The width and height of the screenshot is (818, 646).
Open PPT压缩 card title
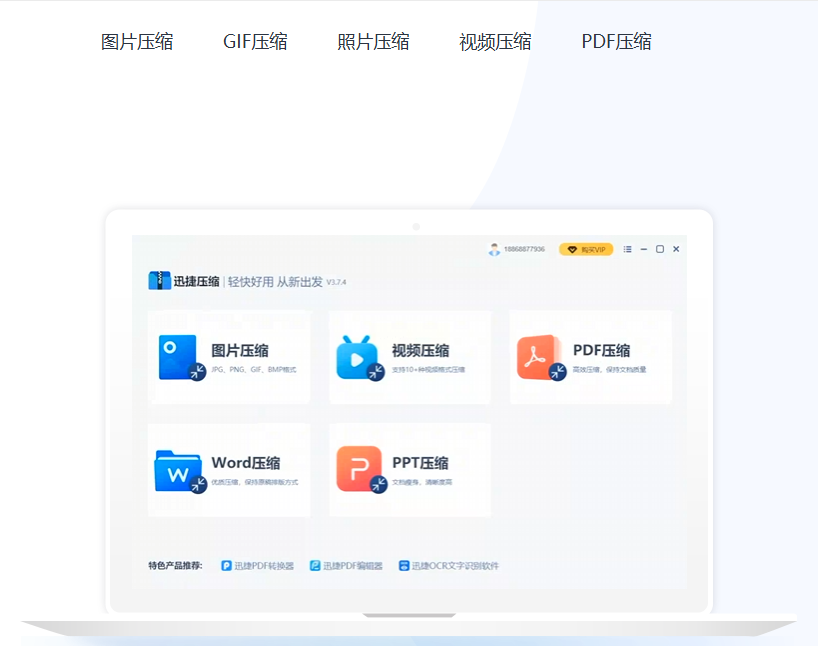point(420,463)
